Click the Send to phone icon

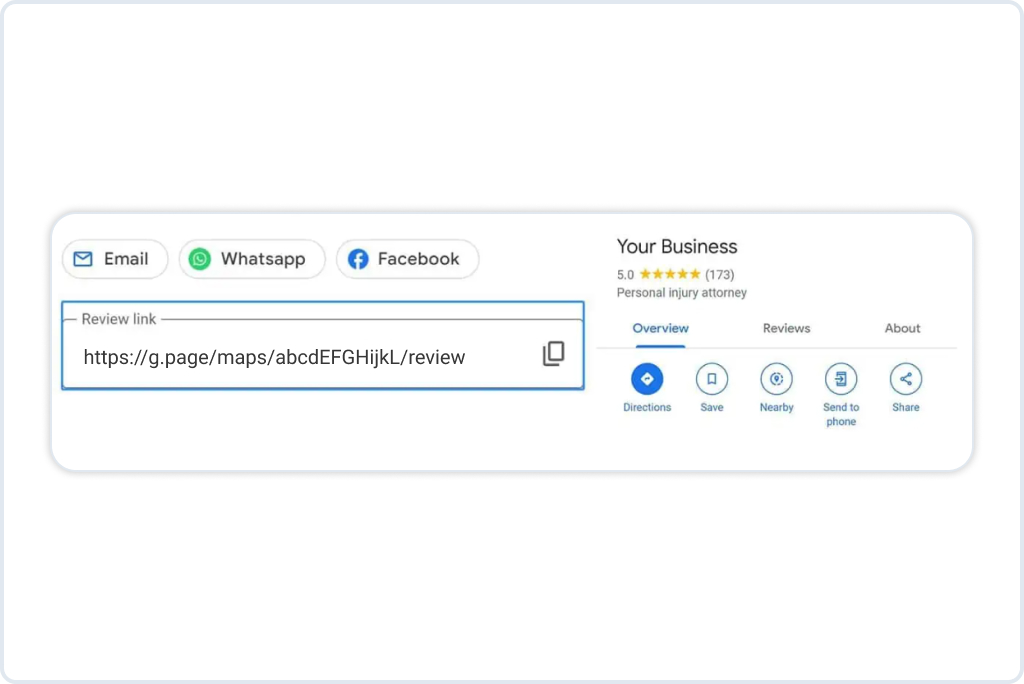[x=840, y=379]
